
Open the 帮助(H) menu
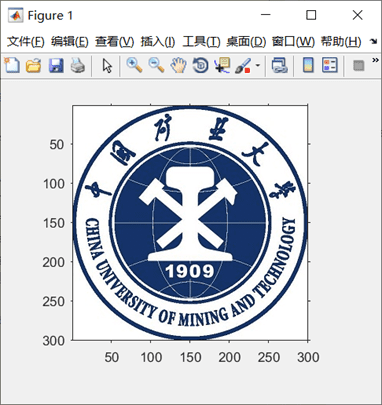(x=341, y=42)
